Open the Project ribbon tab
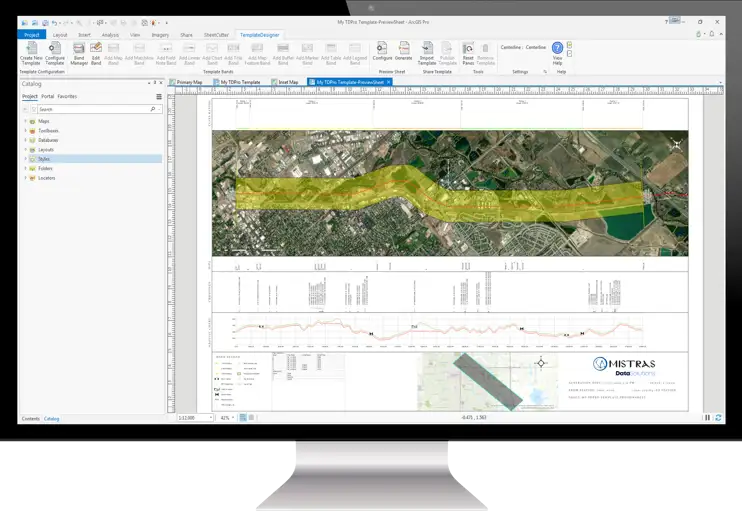742x511 pixels. pyautogui.click(x=32, y=35)
